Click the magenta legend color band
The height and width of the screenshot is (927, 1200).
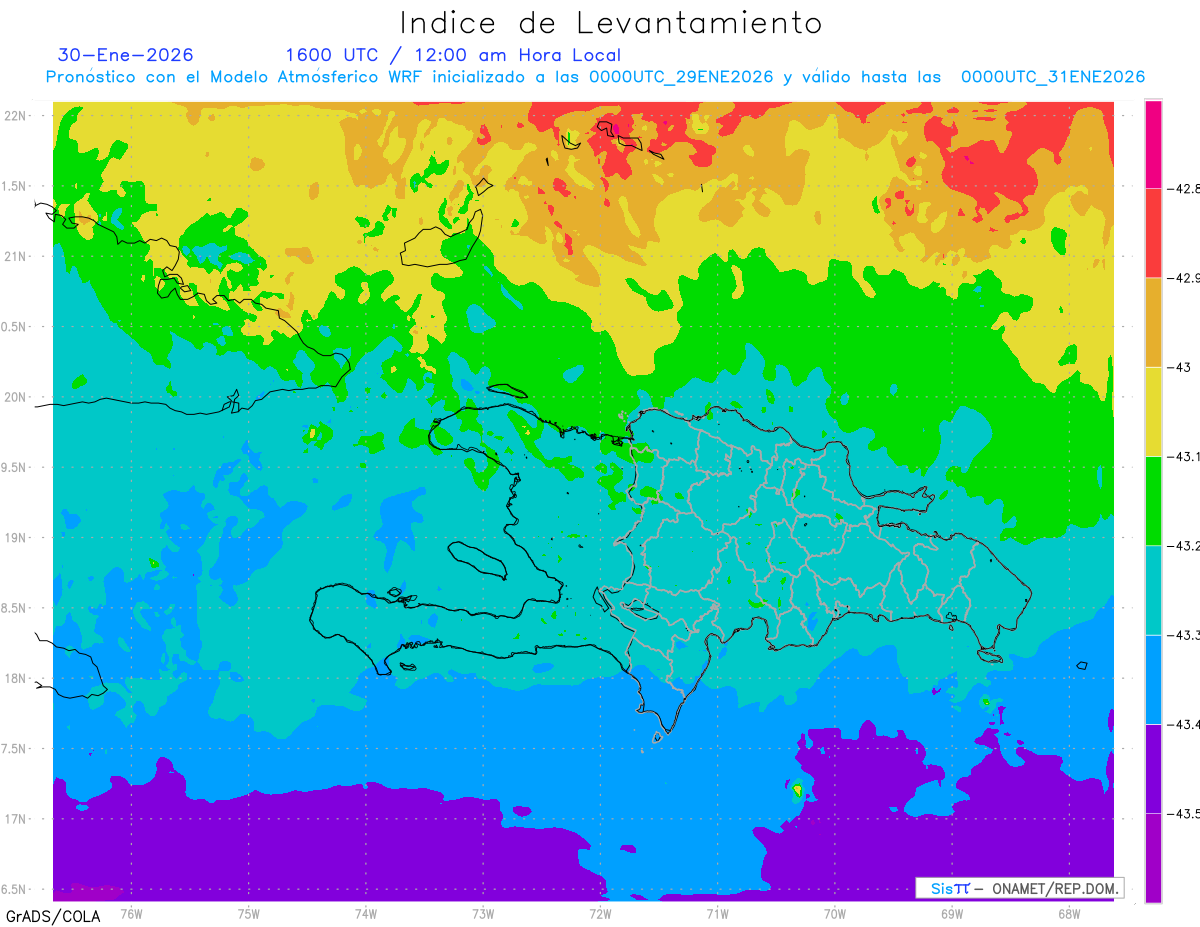click(x=1154, y=144)
